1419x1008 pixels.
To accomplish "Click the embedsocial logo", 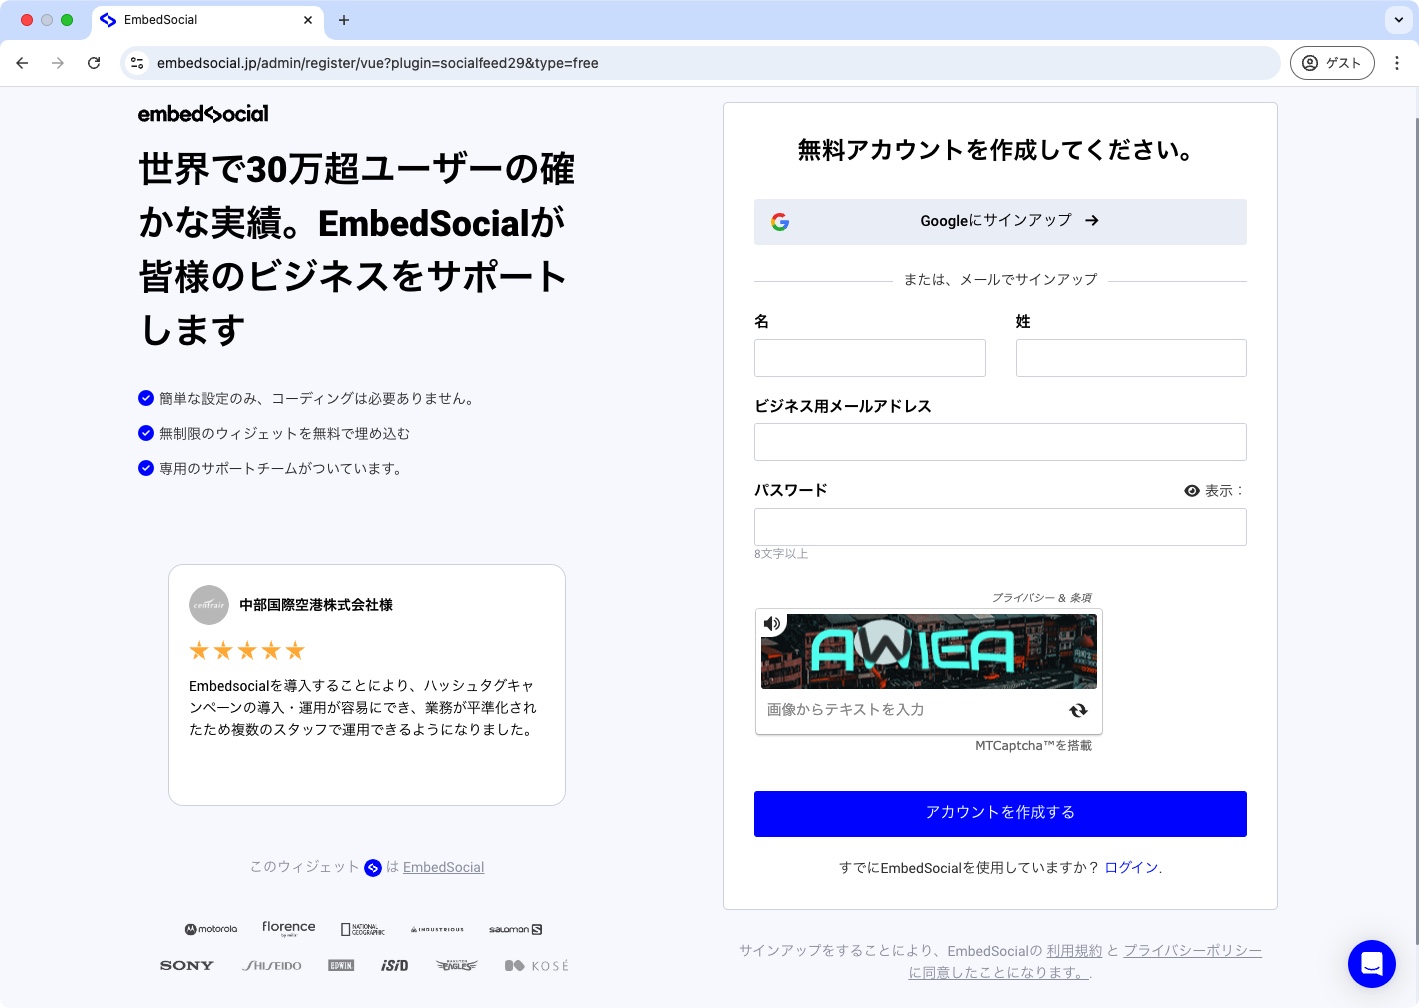I will pos(203,114).
